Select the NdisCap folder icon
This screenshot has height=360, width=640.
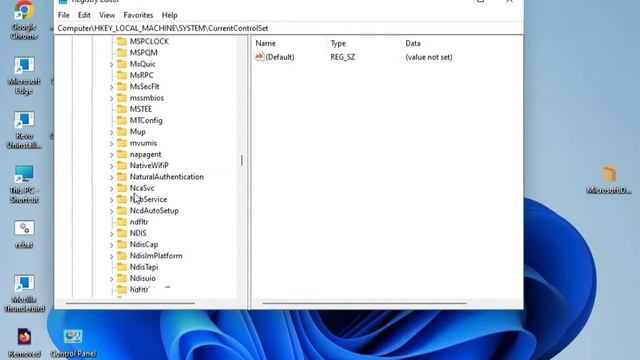click(x=122, y=244)
